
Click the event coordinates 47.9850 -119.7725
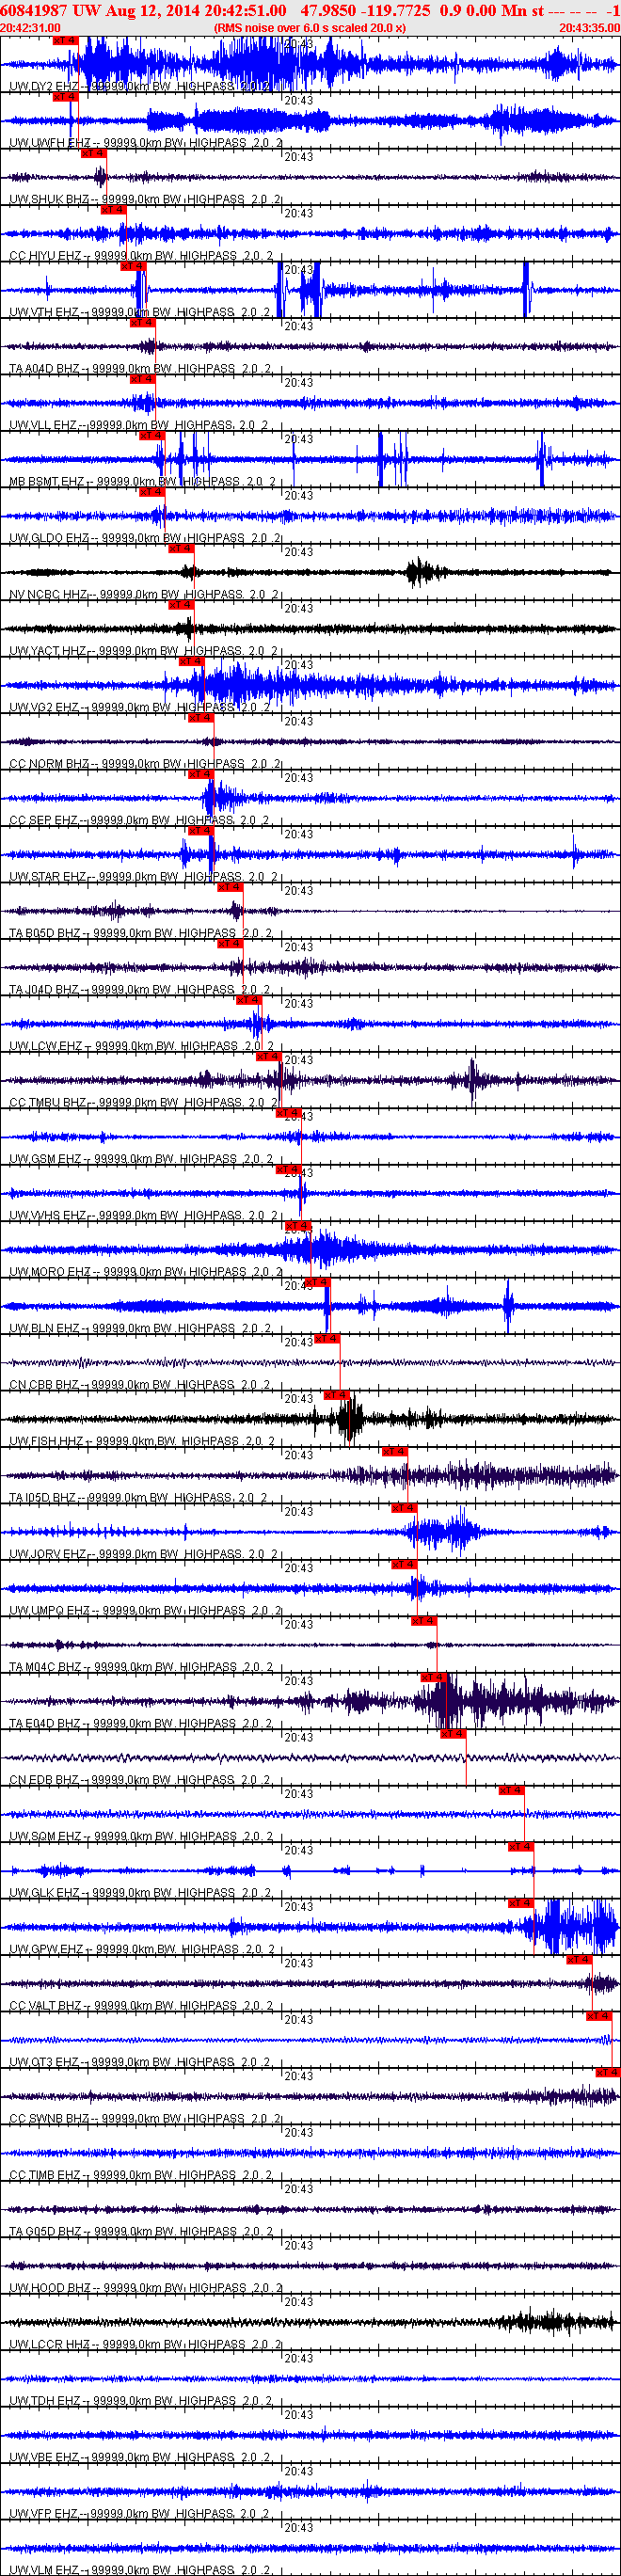click(x=366, y=10)
